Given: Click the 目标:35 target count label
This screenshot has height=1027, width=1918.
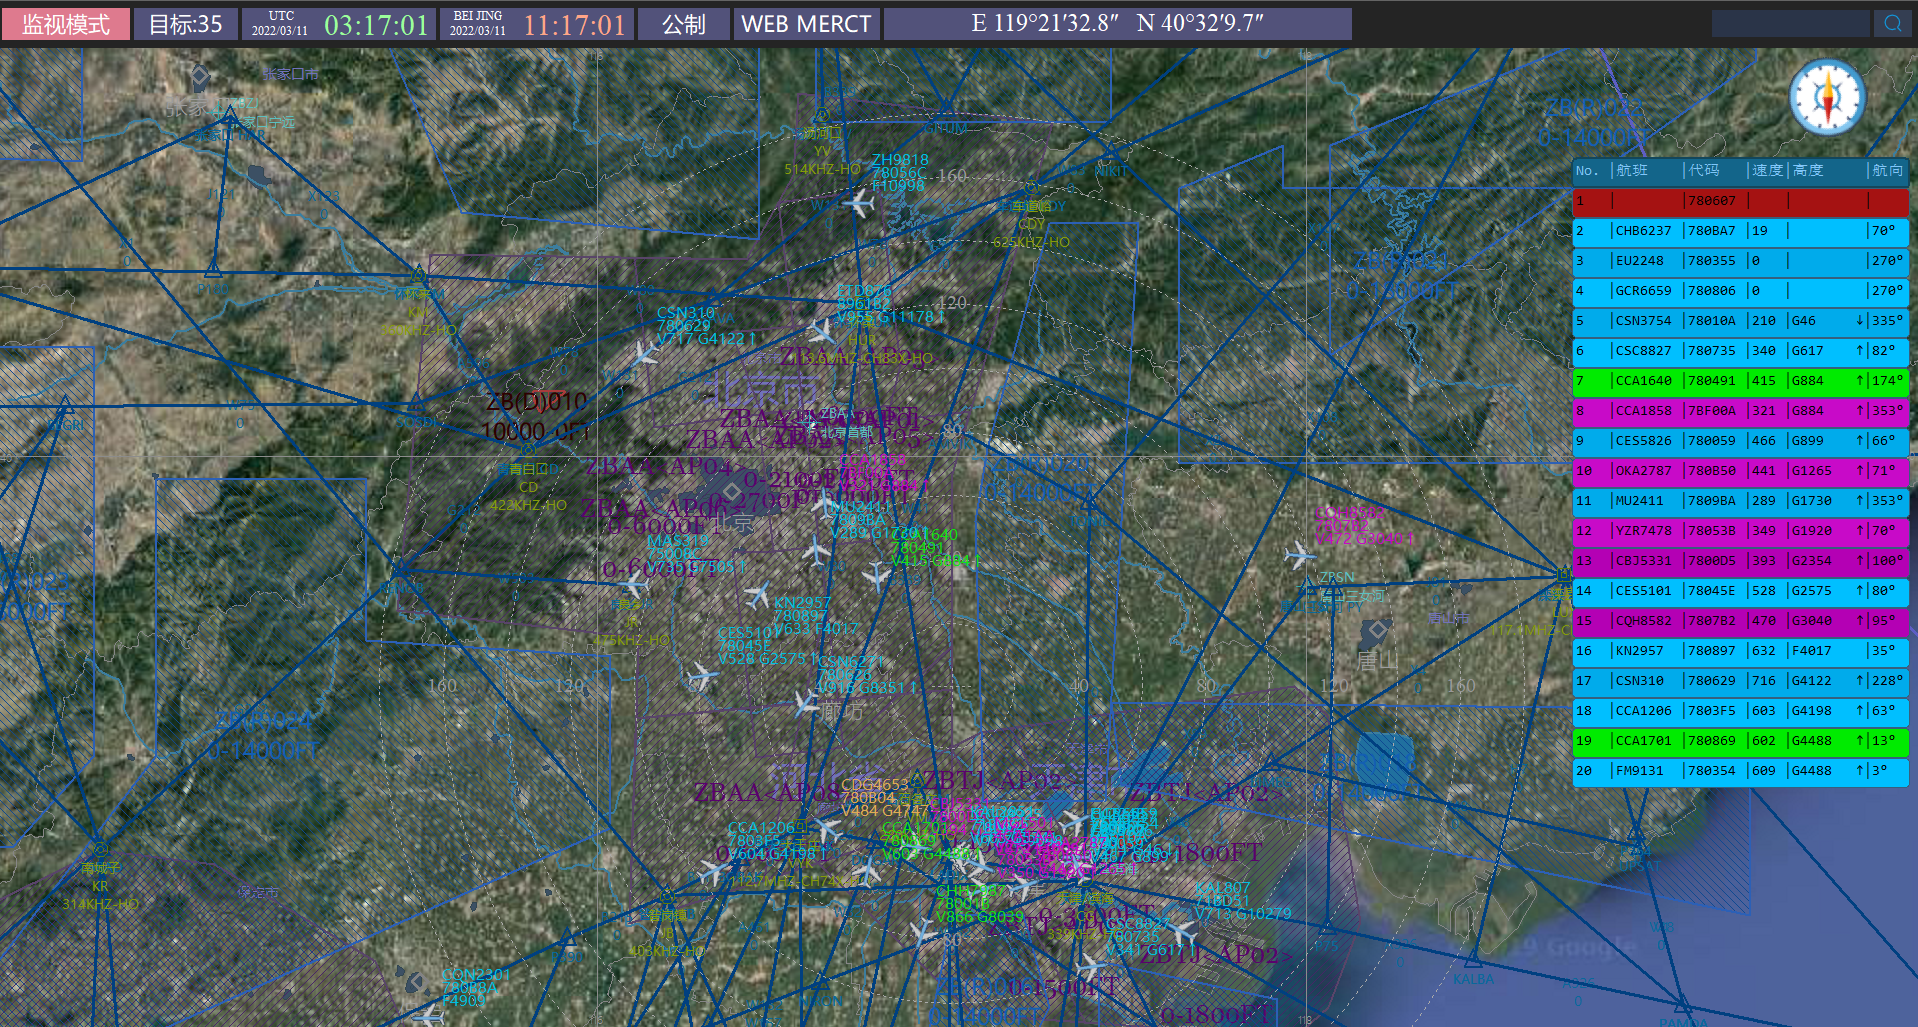Looking at the screenshot, I should [186, 24].
